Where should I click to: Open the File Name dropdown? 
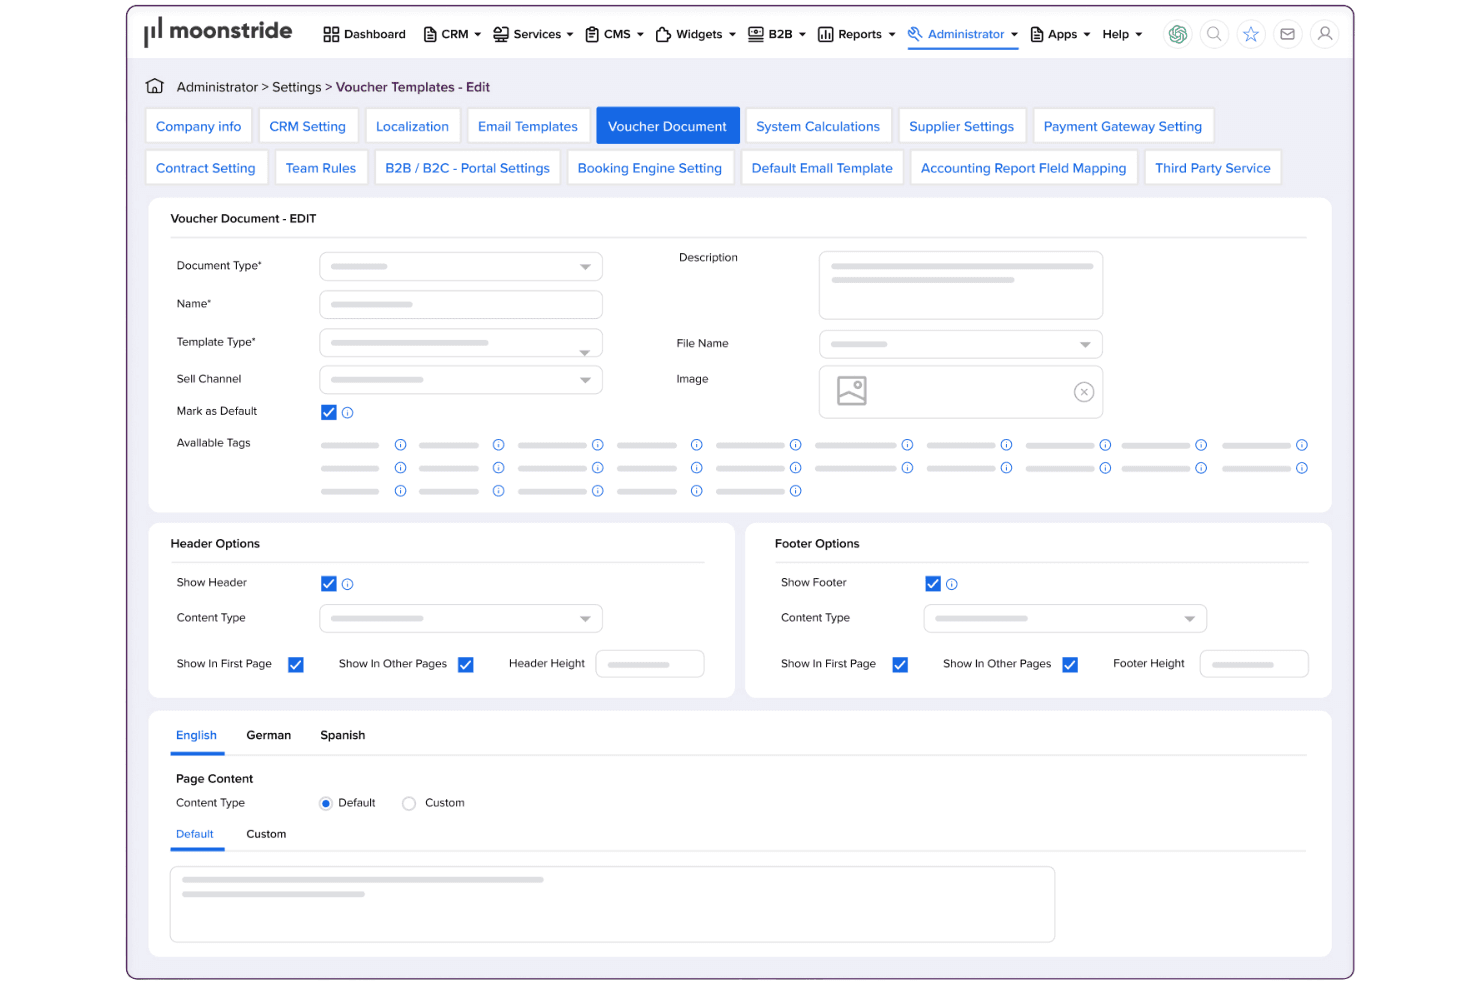pyautogui.click(x=961, y=345)
